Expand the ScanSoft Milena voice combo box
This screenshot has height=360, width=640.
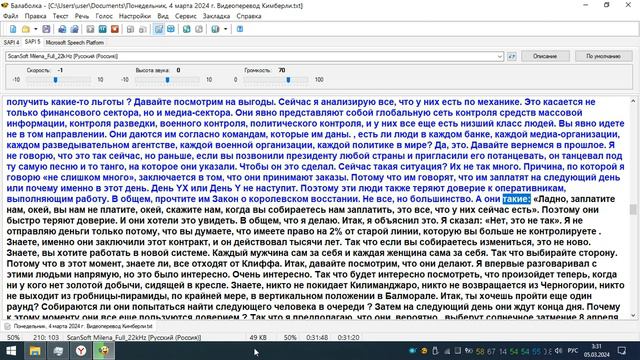(500, 56)
